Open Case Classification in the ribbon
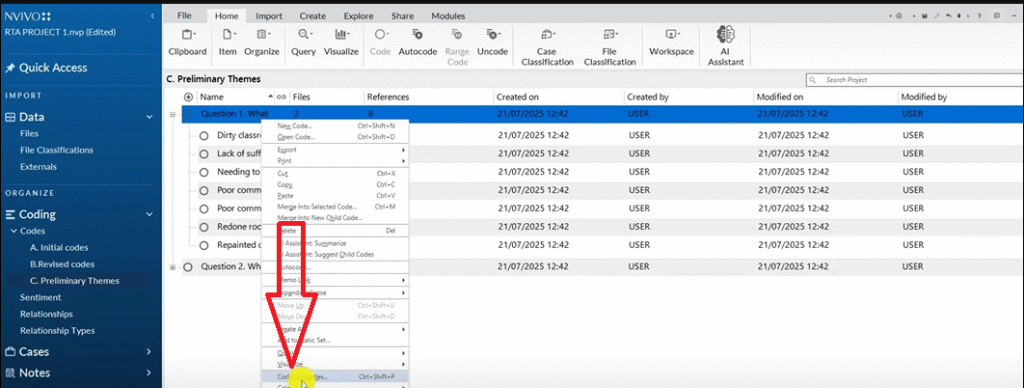Screen dimensions: 1024x388 click(x=546, y=47)
